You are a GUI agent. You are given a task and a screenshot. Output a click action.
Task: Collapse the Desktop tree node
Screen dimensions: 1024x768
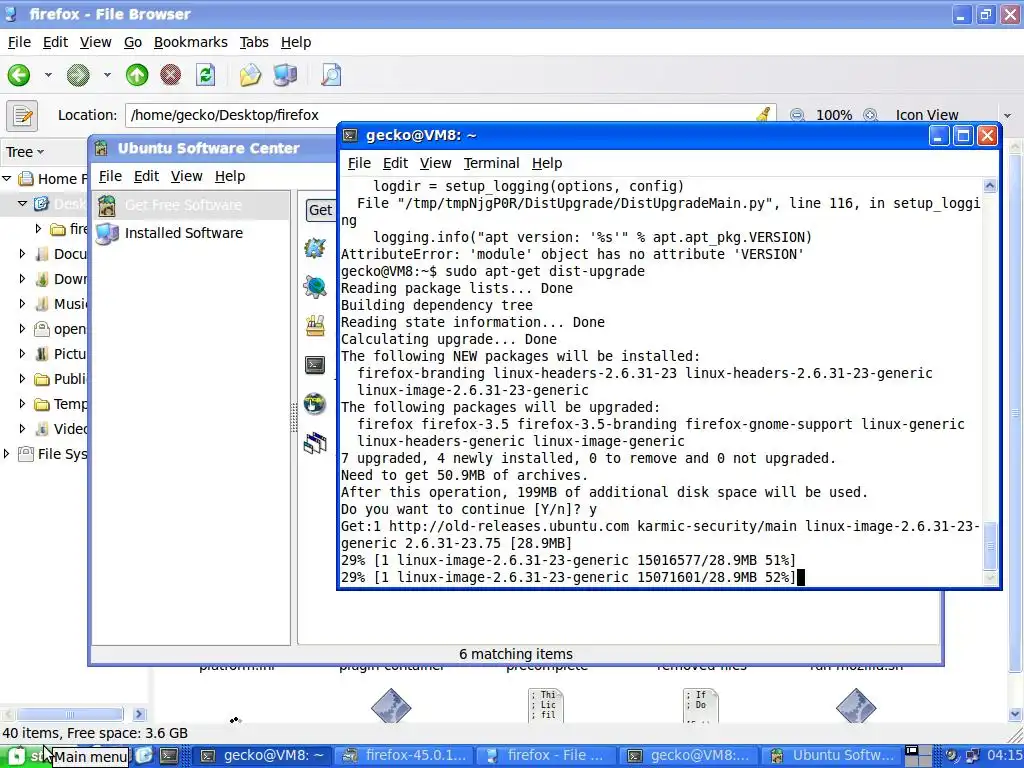click(22, 204)
